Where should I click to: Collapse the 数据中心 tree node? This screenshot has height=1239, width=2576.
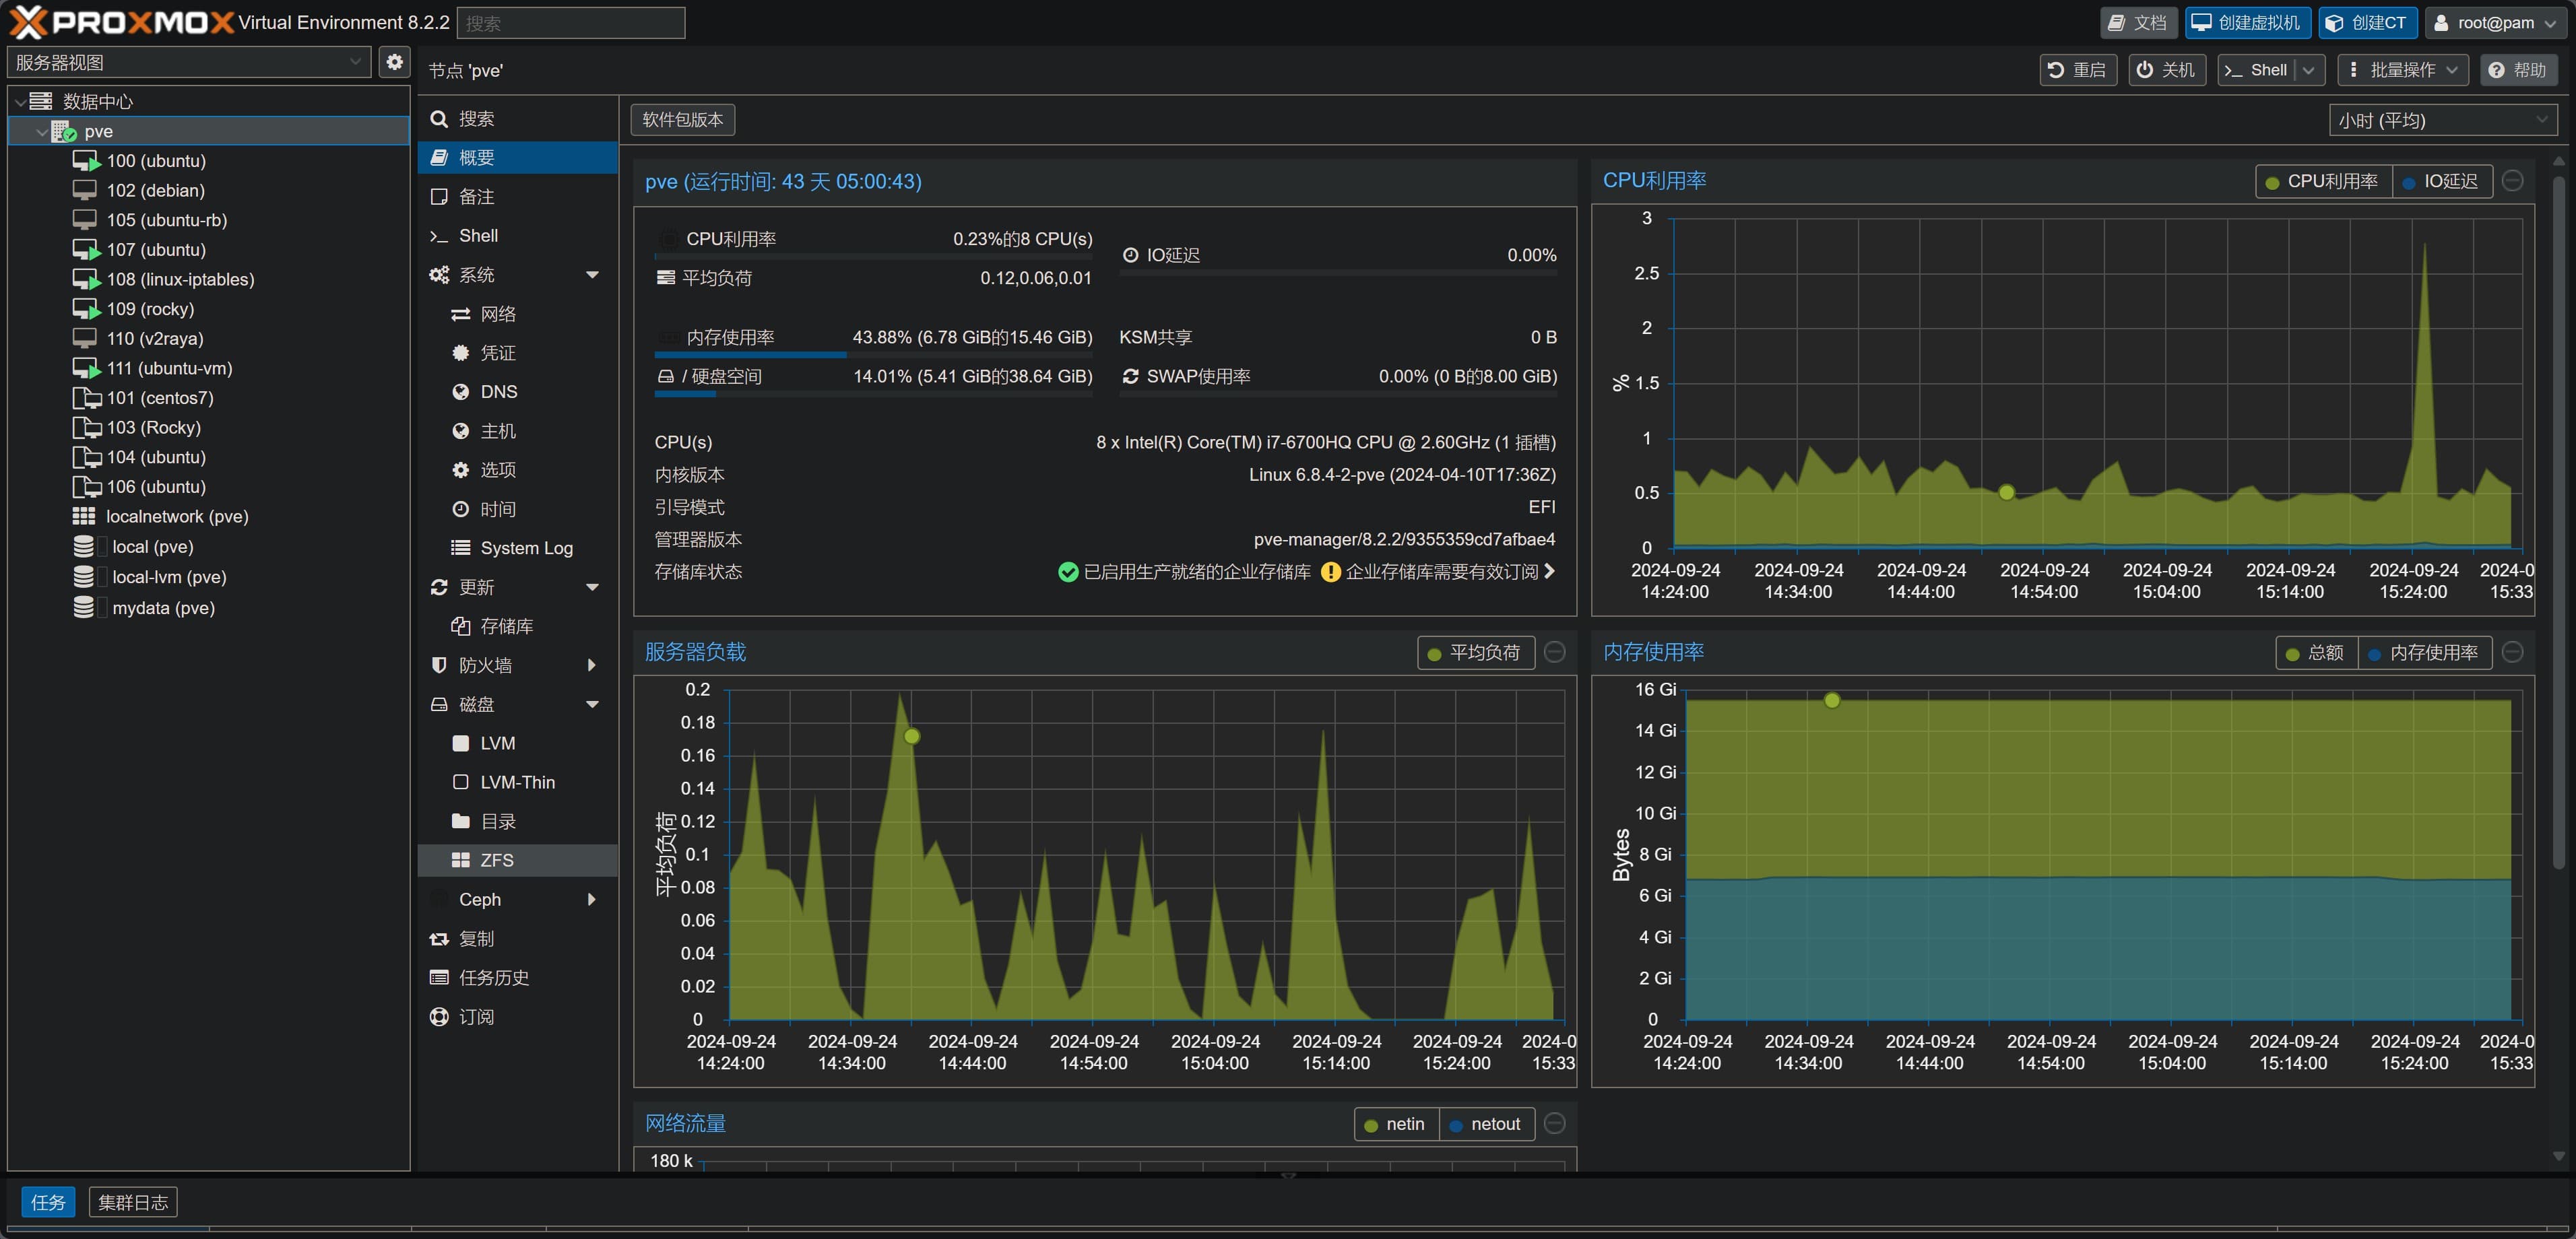20,102
